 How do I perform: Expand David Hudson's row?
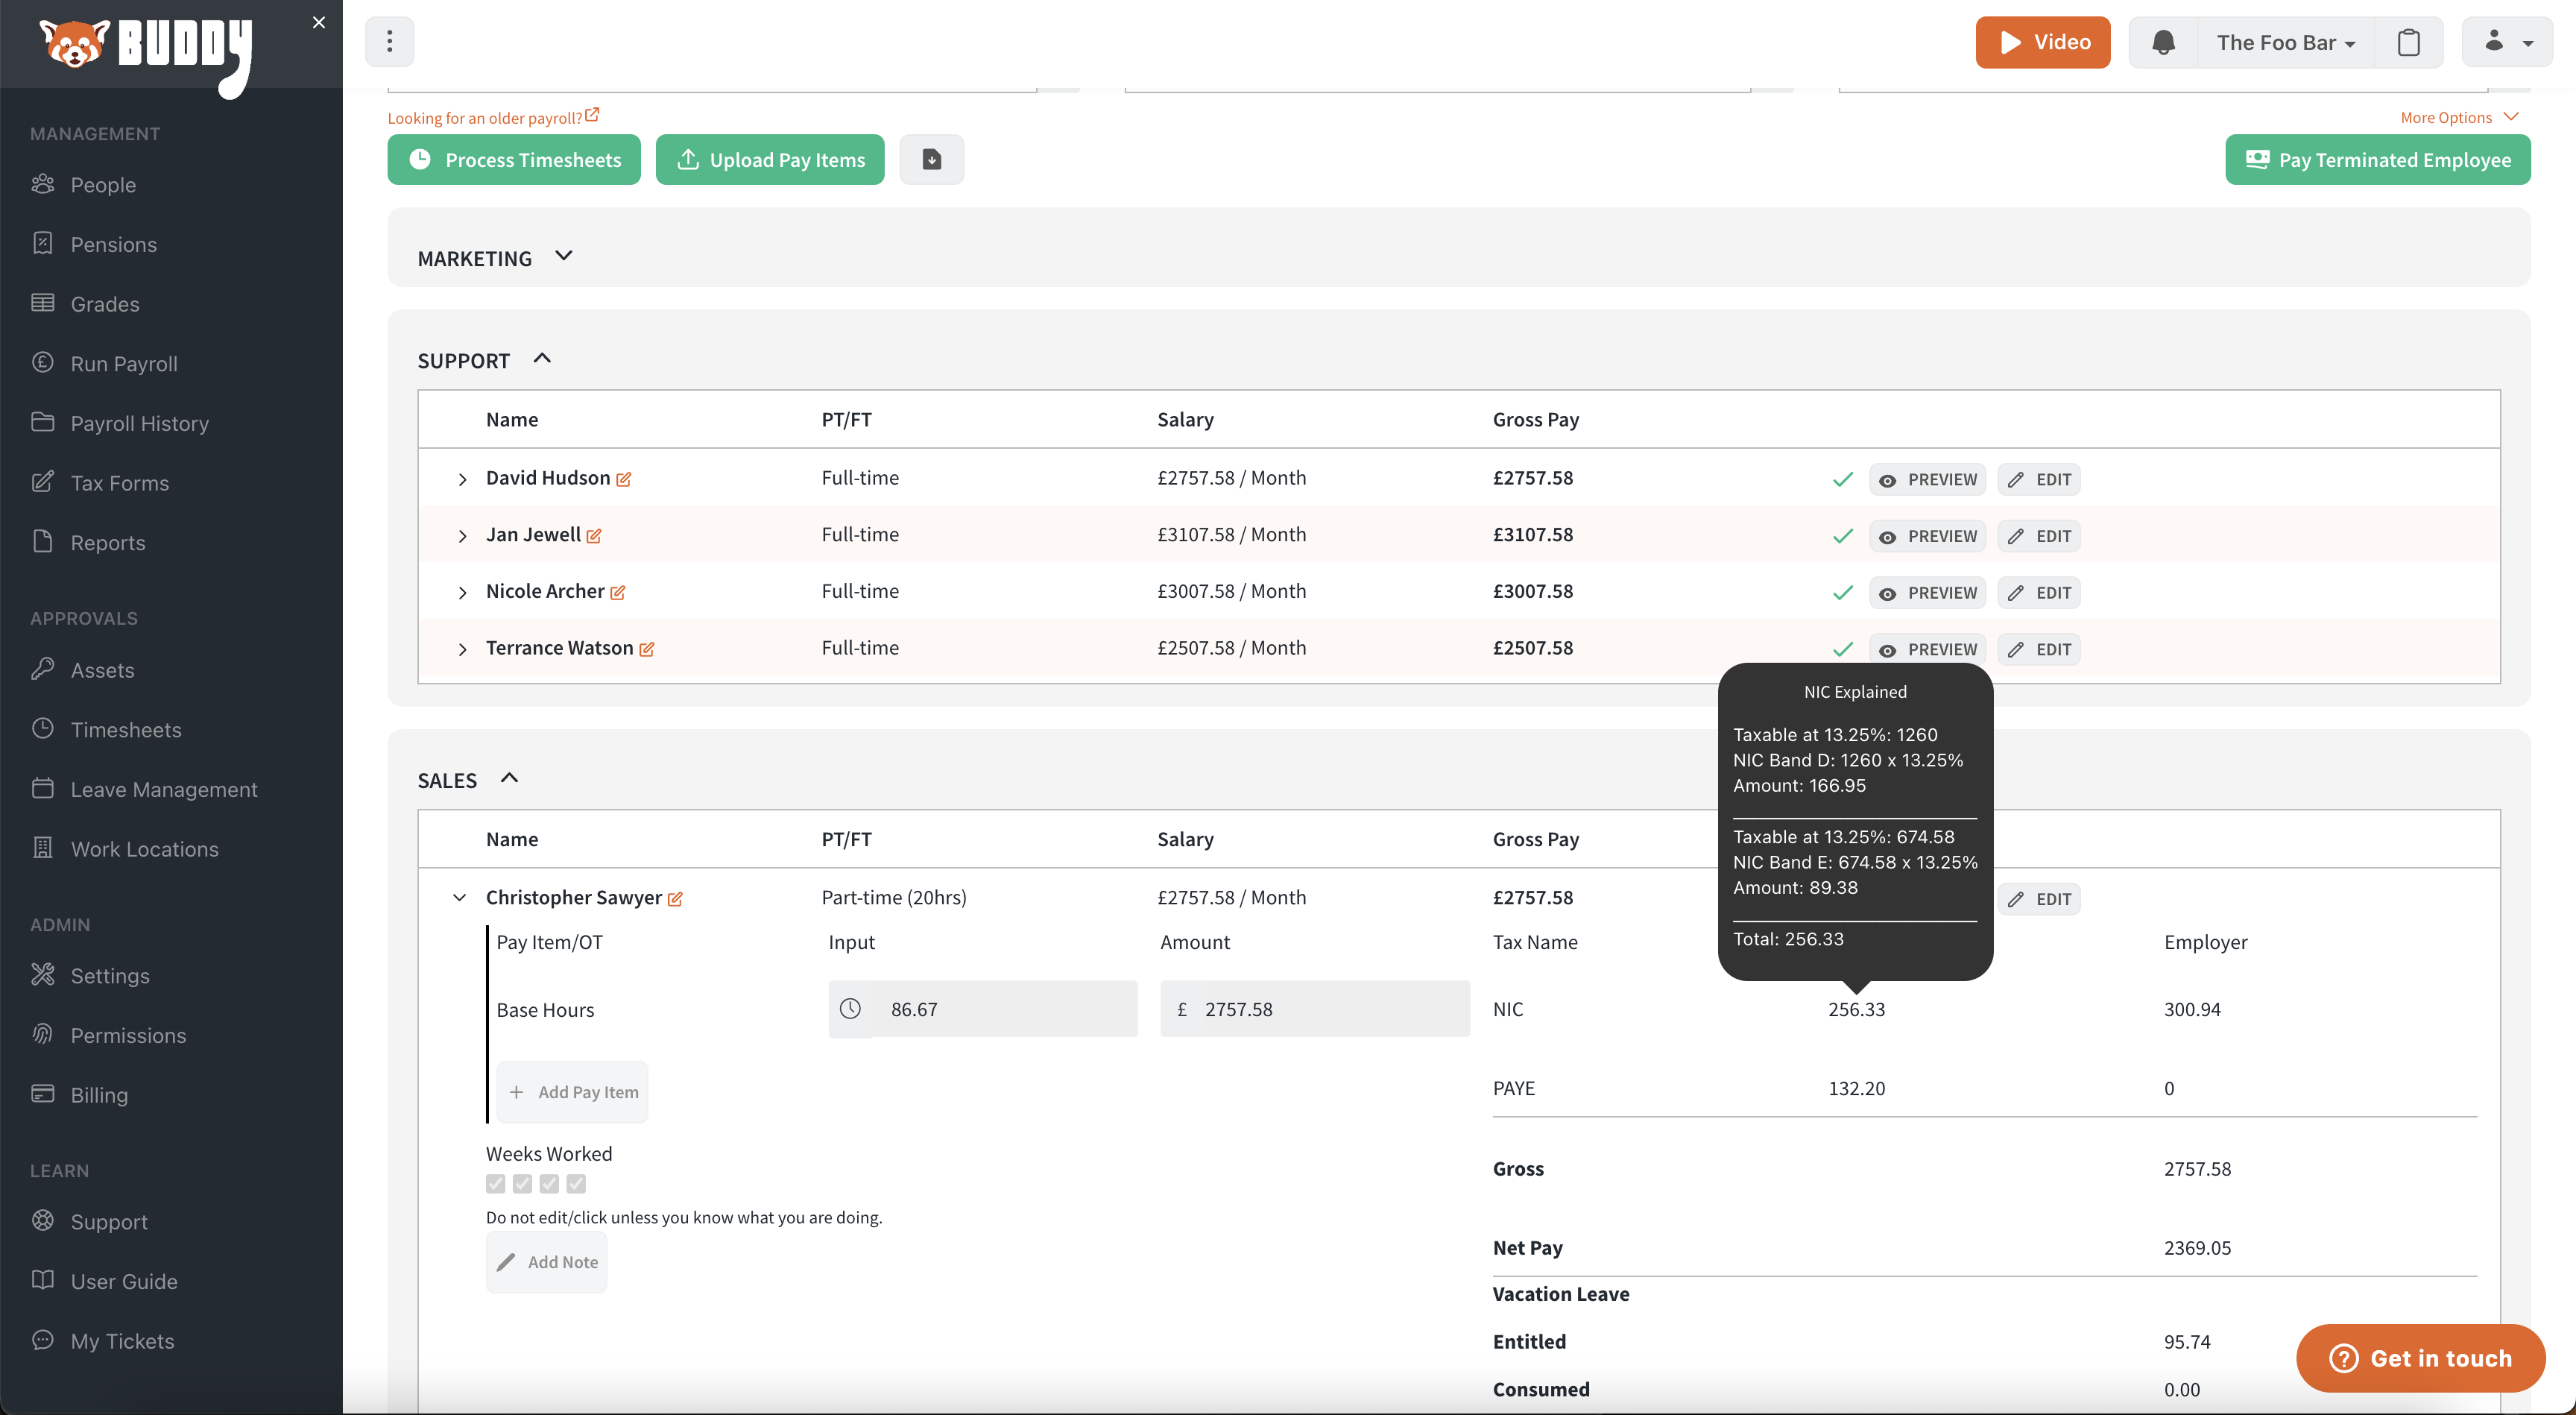pos(462,480)
